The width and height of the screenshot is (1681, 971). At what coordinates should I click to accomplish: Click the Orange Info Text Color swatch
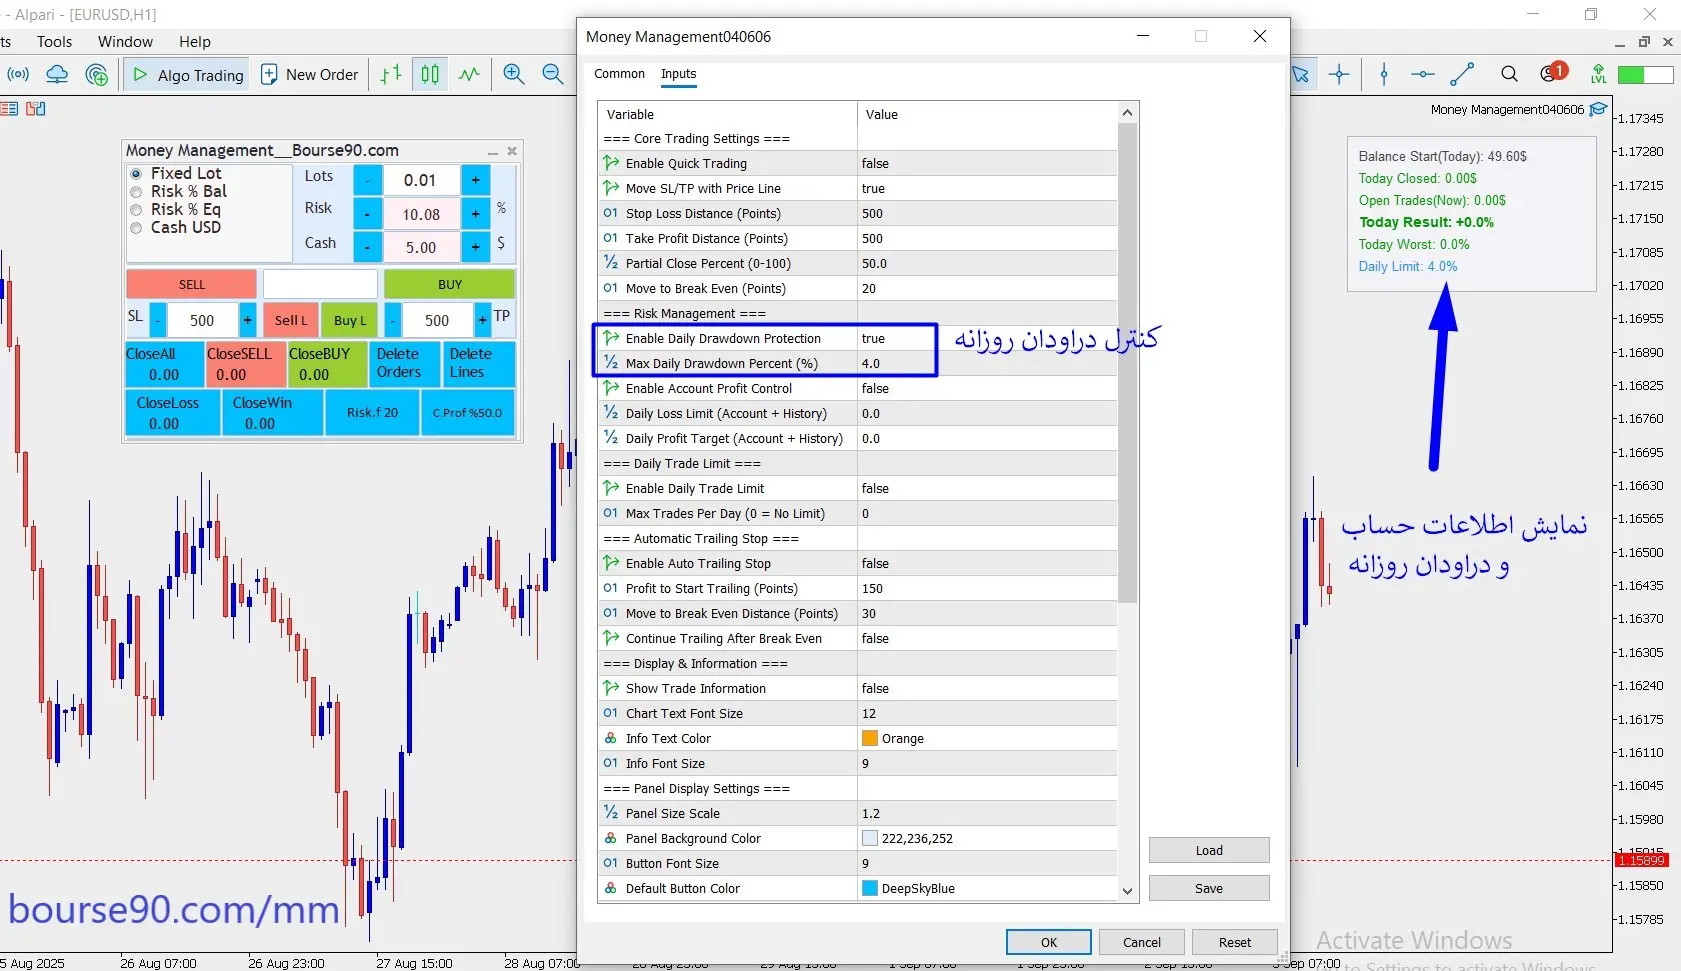[869, 739]
